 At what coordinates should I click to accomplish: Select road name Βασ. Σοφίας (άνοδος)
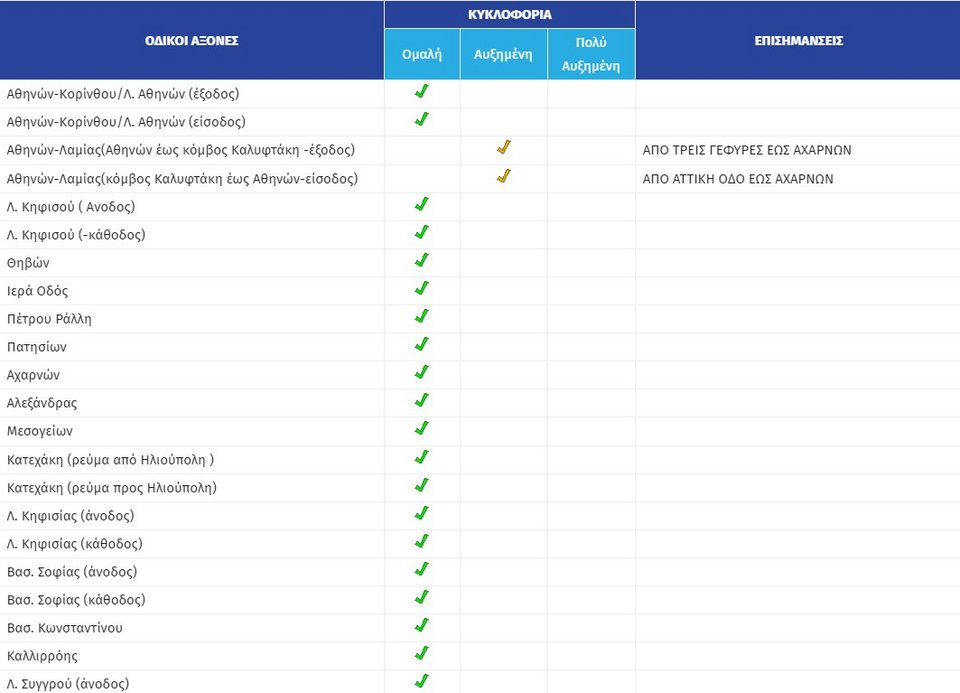(72, 572)
